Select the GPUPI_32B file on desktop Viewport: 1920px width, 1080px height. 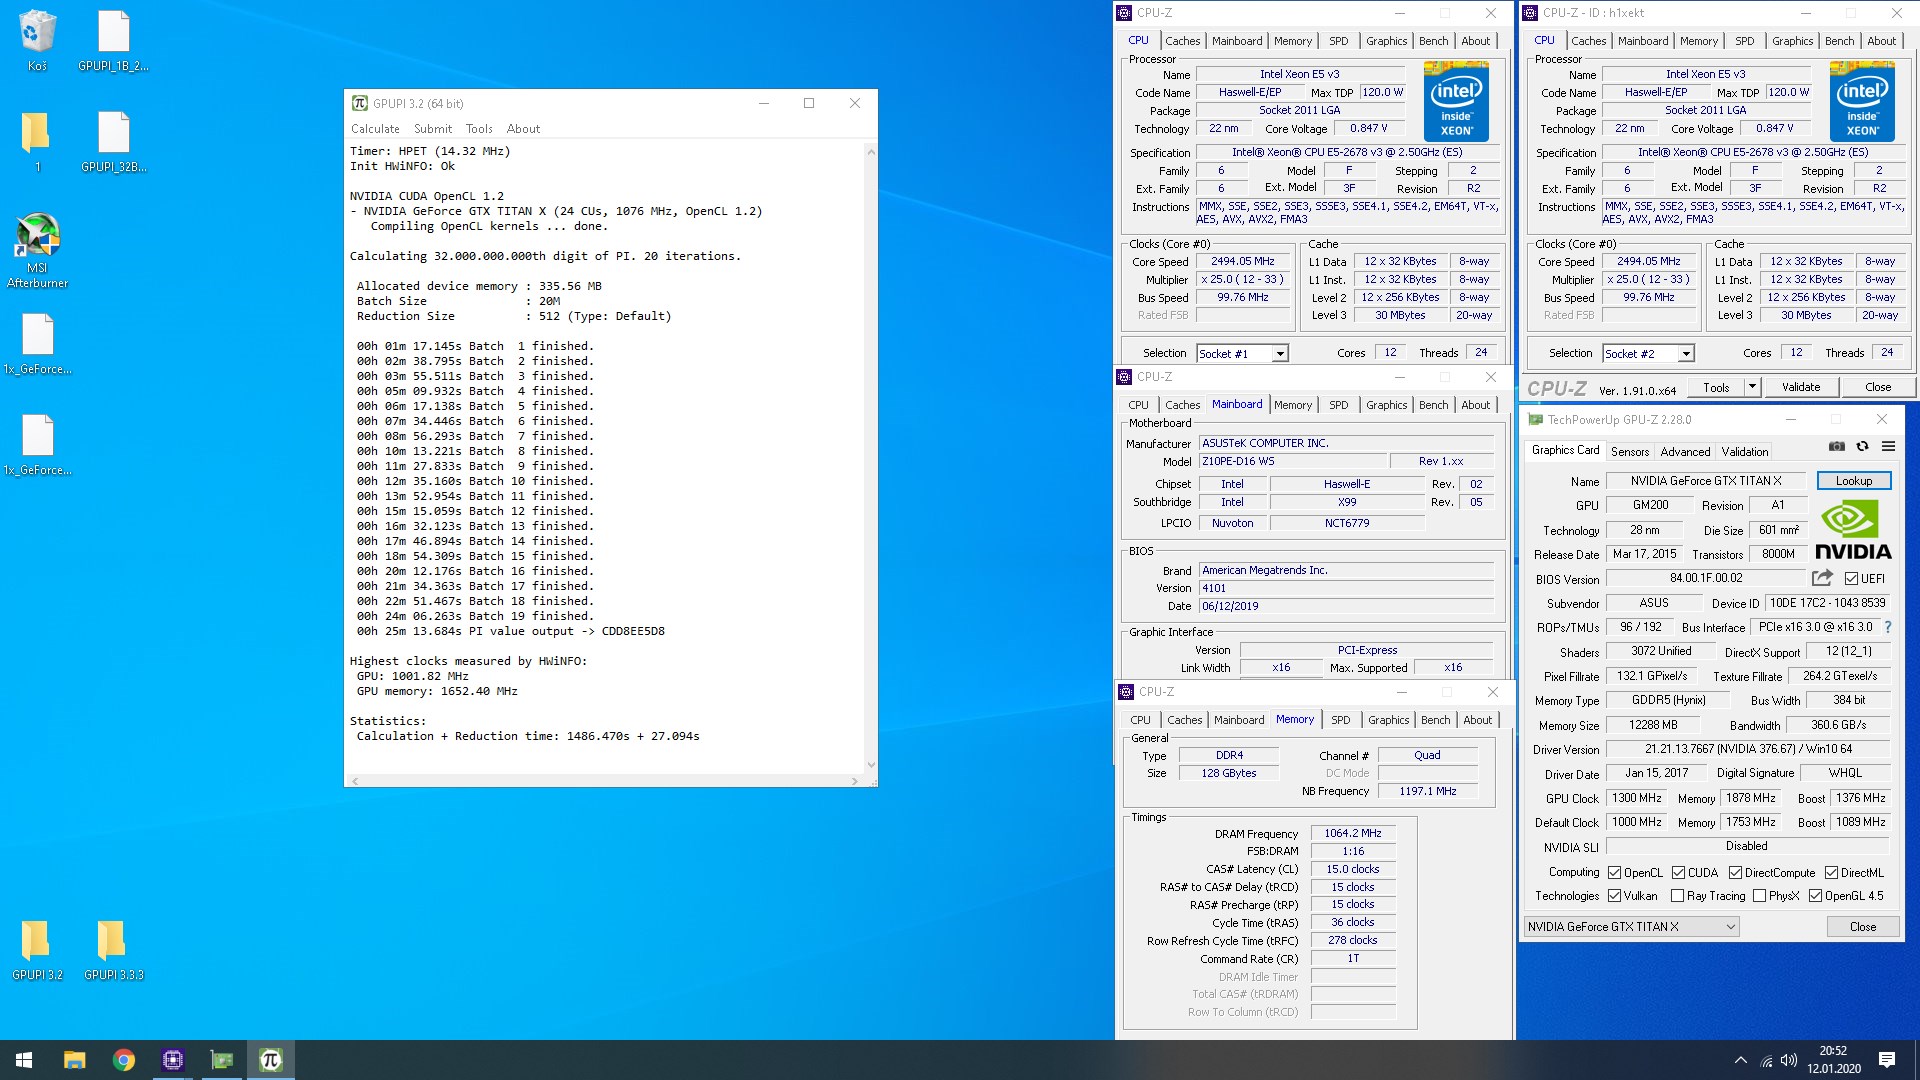113,142
